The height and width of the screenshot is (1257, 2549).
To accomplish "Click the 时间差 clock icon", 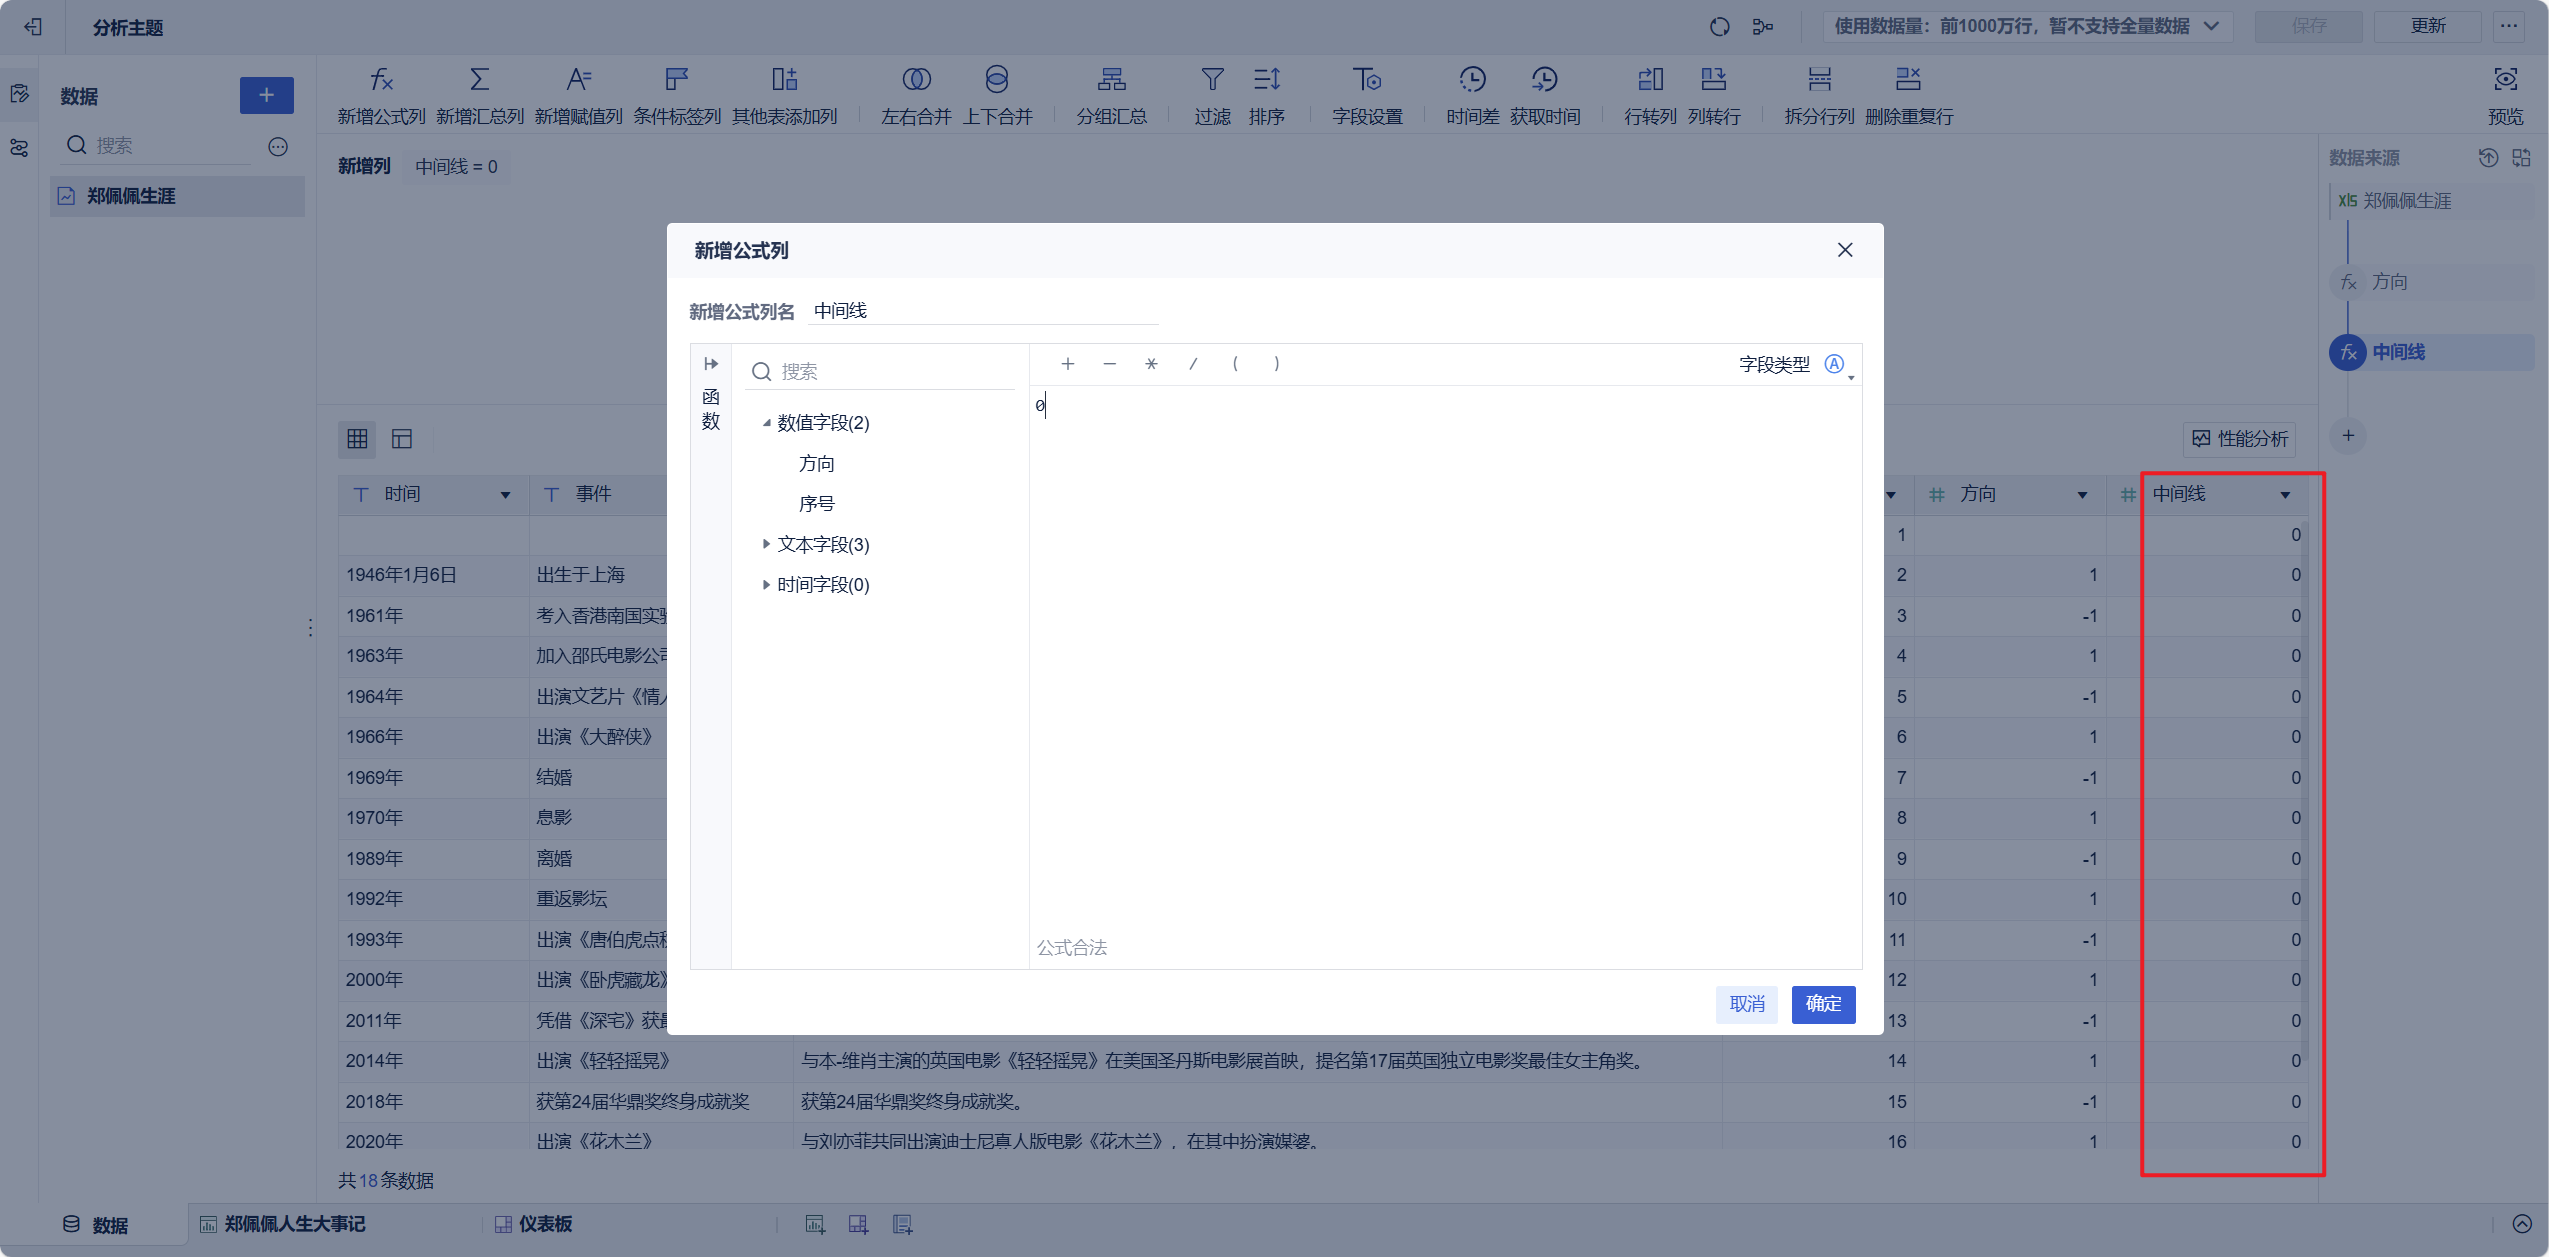I will pyautogui.click(x=1472, y=79).
